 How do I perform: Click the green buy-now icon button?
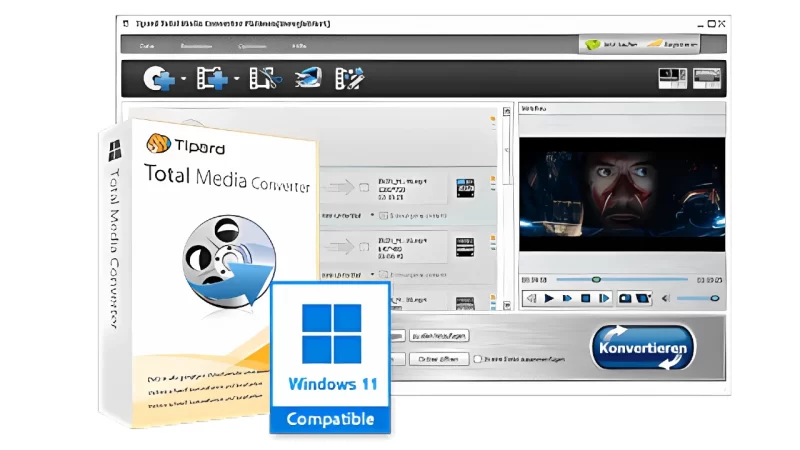(x=611, y=44)
